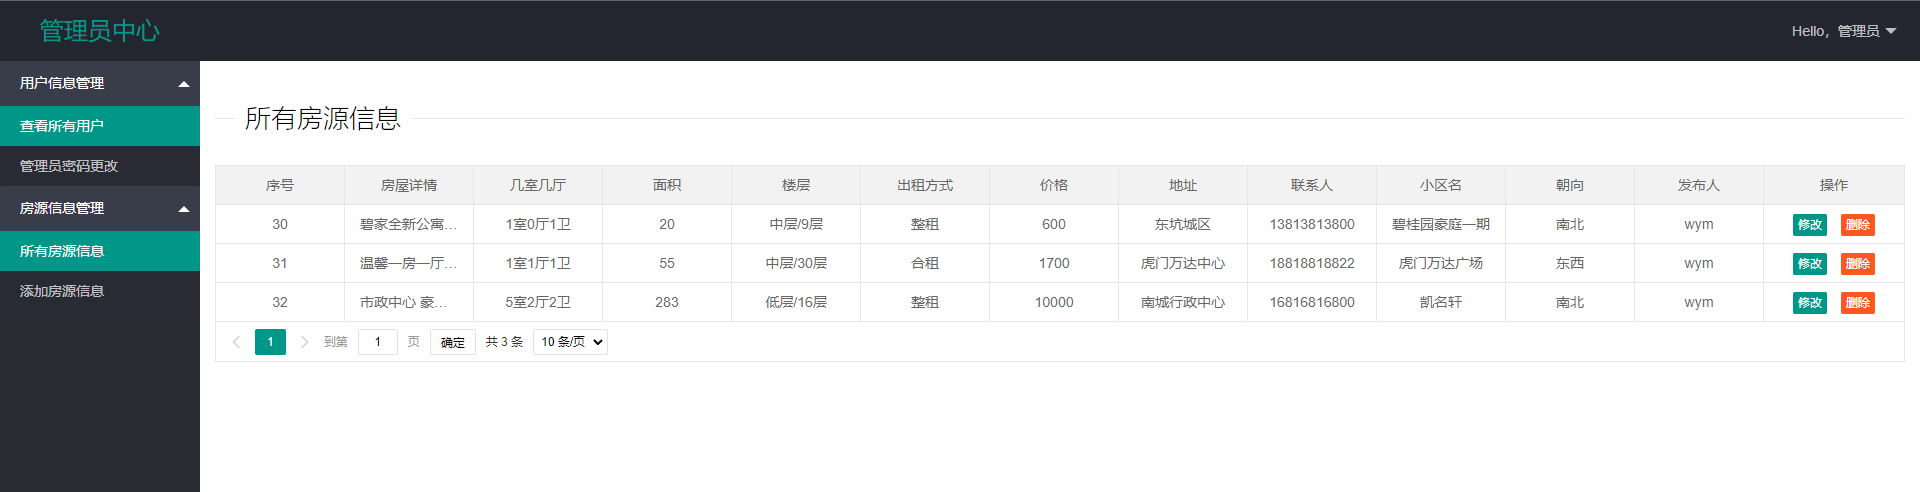Collapse the 房源信息管理 menu section
The width and height of the screenshot is (1920, 492).
100,208
